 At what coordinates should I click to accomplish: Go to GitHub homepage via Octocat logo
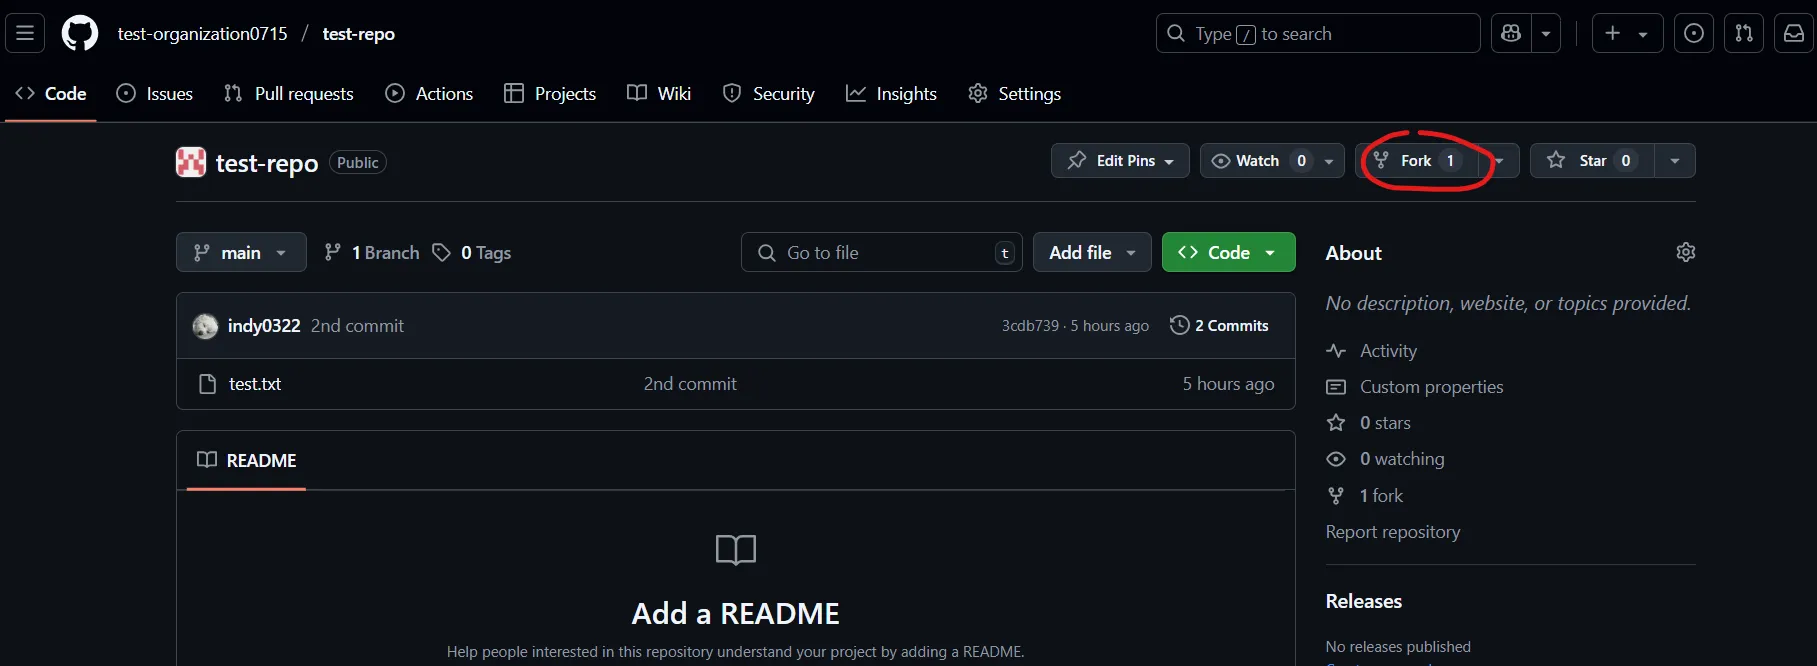[80, 33]
